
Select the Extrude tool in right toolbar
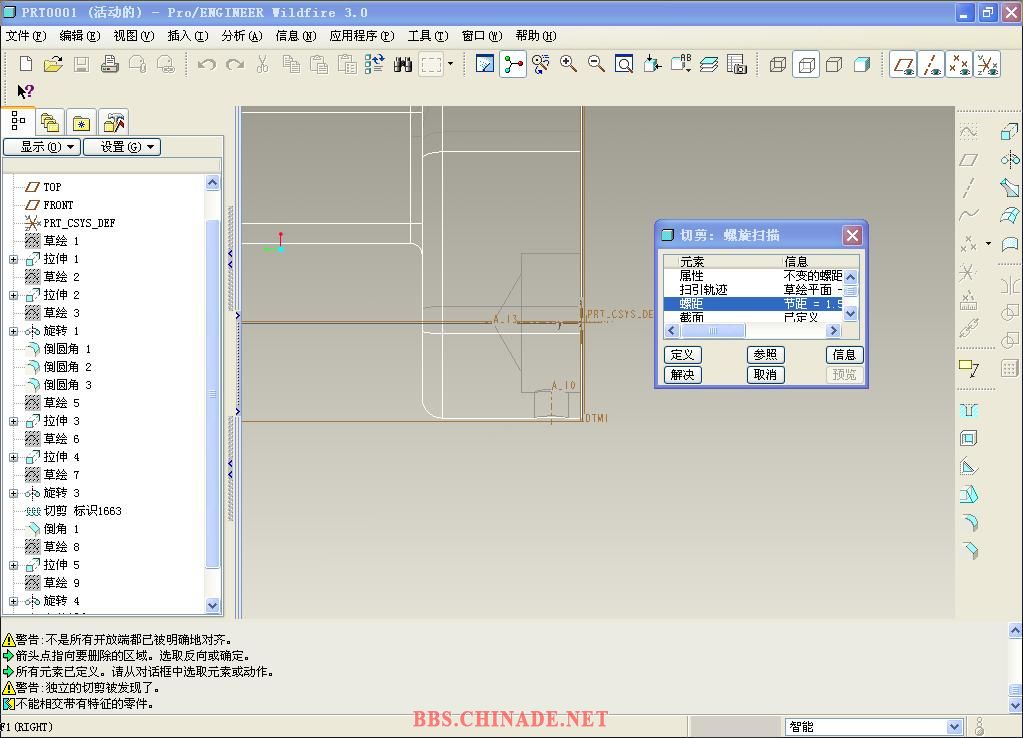click(x=1009, y=132)
